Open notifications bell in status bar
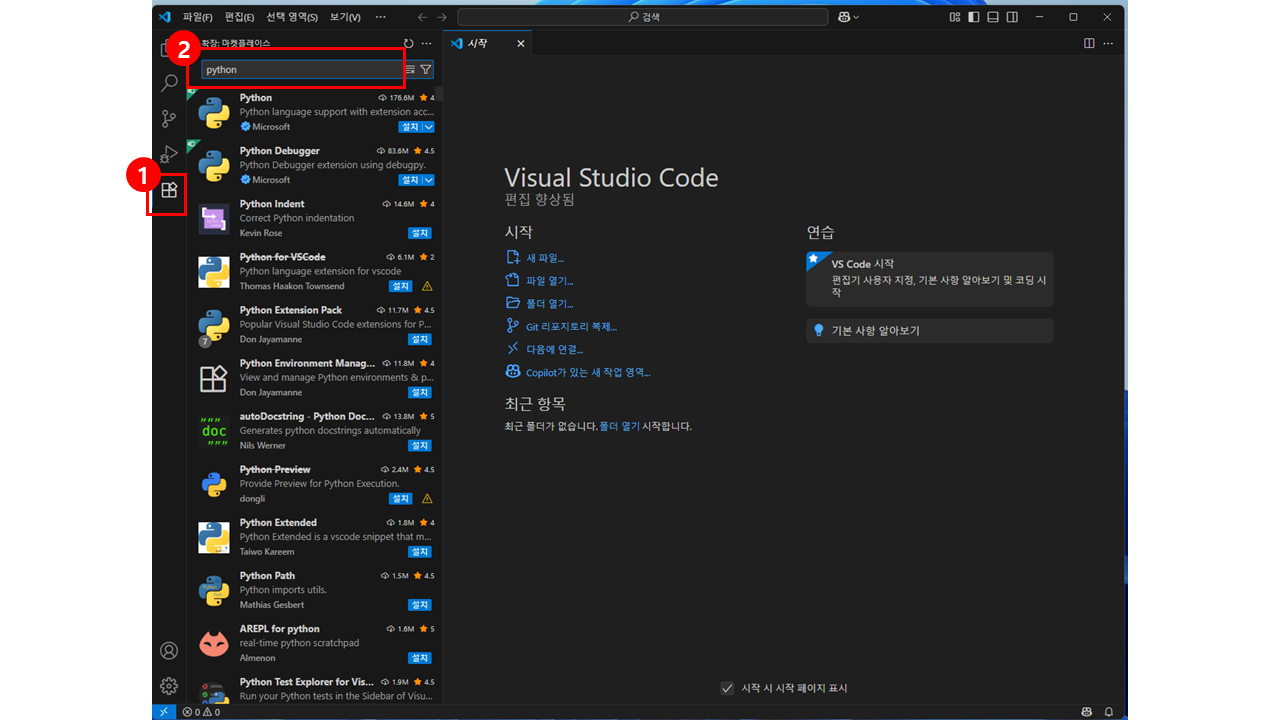Image resolution: width=1280 pixels, height=720 pixels. (x=1108, y=712)
